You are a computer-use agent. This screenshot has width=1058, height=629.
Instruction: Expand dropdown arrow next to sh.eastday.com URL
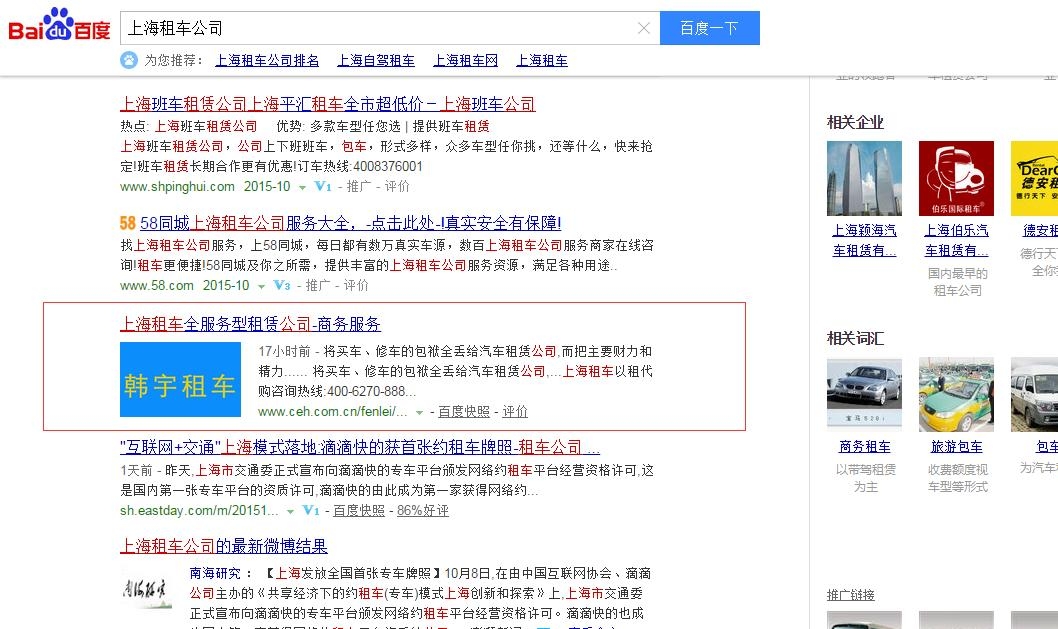(x=290, y=511)
